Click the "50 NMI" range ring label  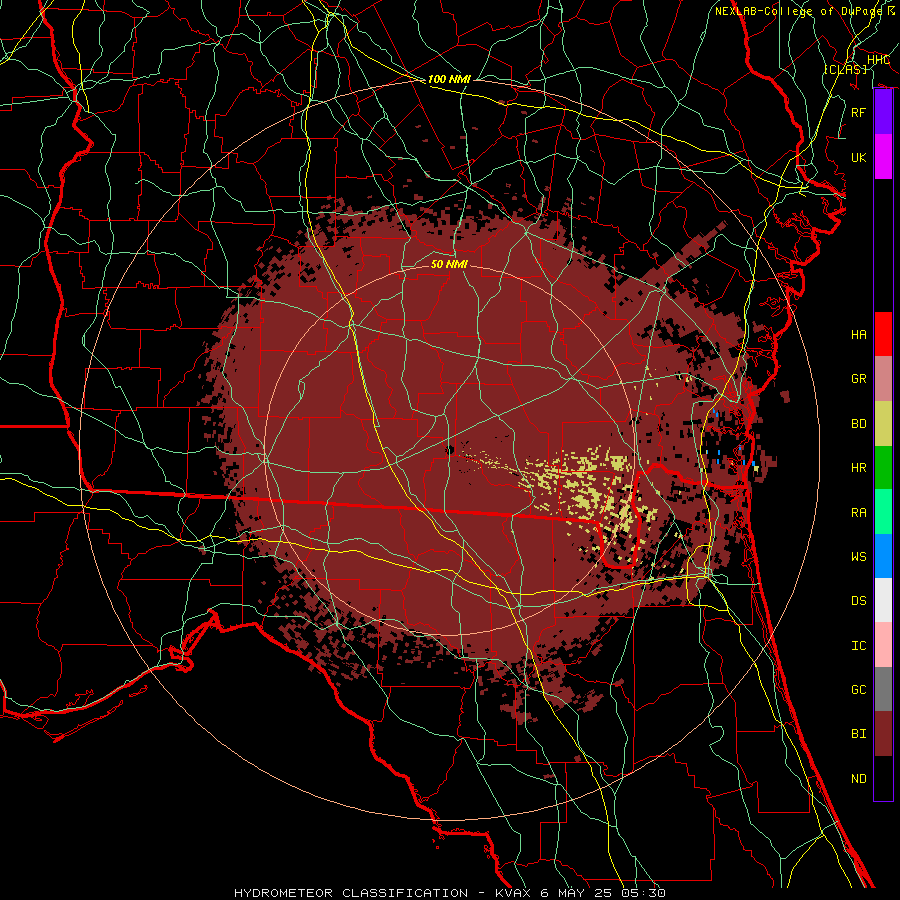[x=449, y=264]
